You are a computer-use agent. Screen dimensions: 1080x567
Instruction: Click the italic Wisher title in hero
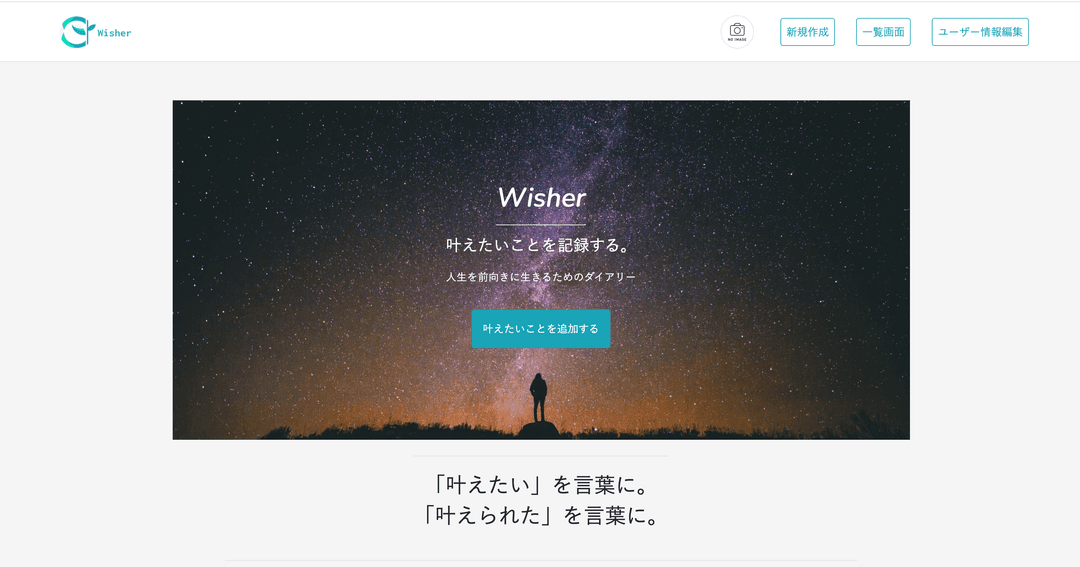[541, 198]
